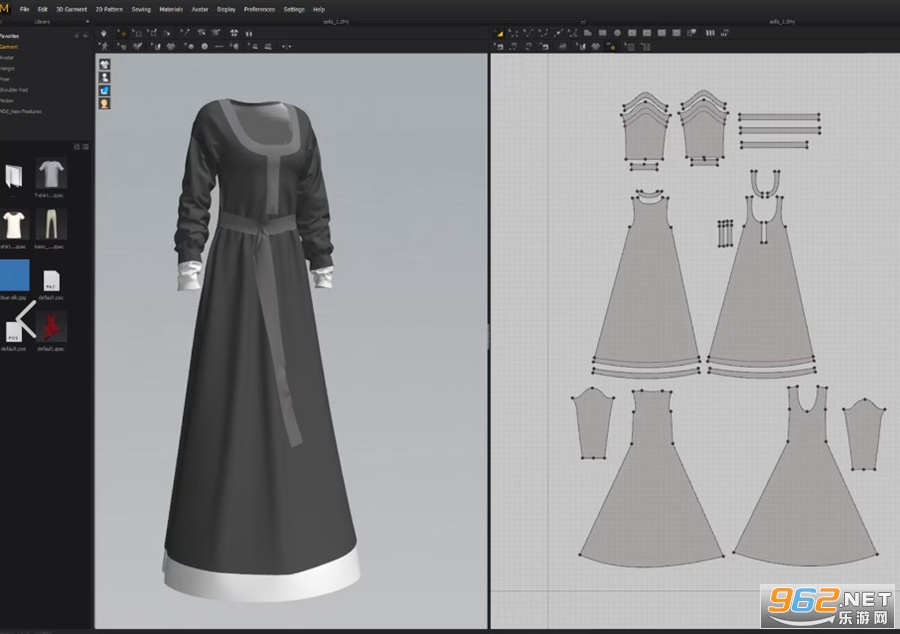
Task: Open the Edit menu
Action: pos(42,9)
